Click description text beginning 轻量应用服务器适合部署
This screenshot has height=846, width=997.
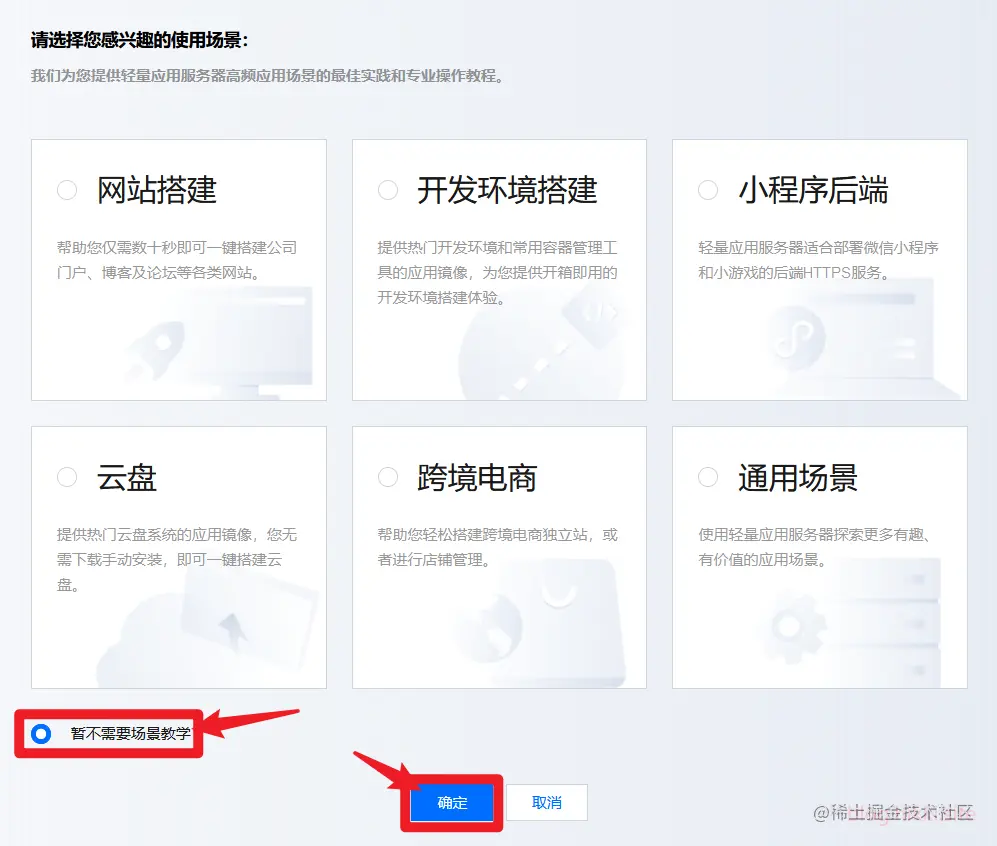(x=818, y=260)
